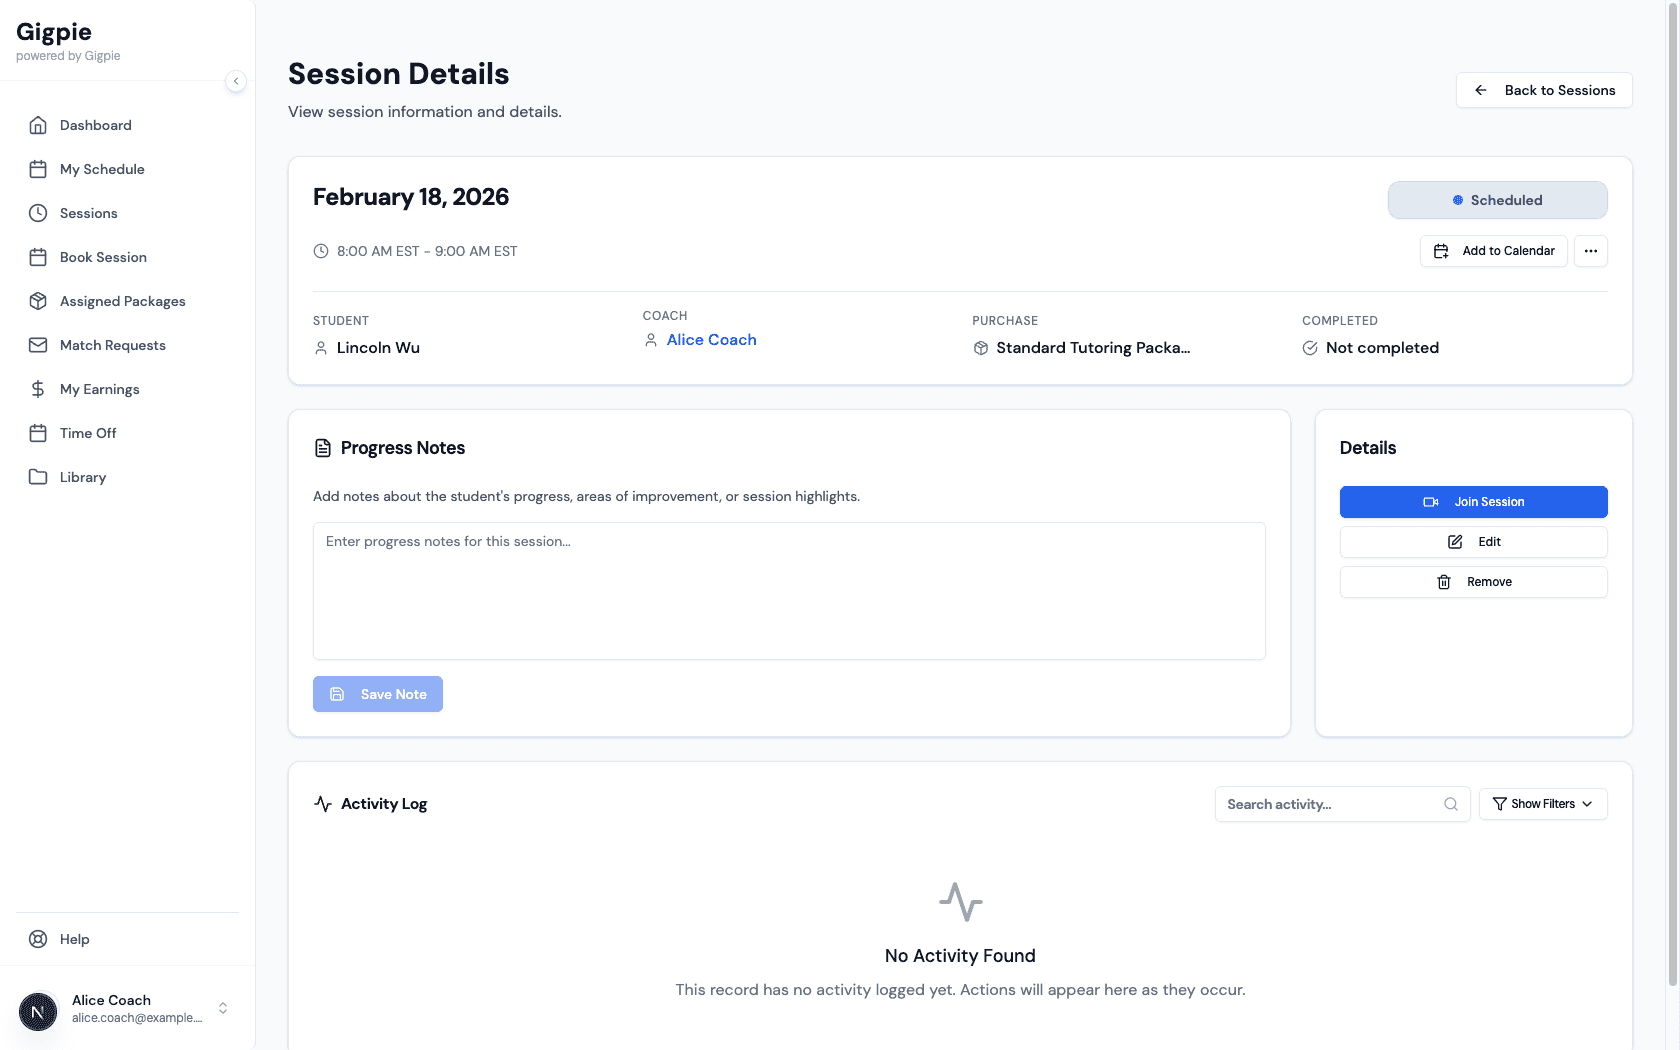Open My Schedule from the sidebar

pos(102,169)
